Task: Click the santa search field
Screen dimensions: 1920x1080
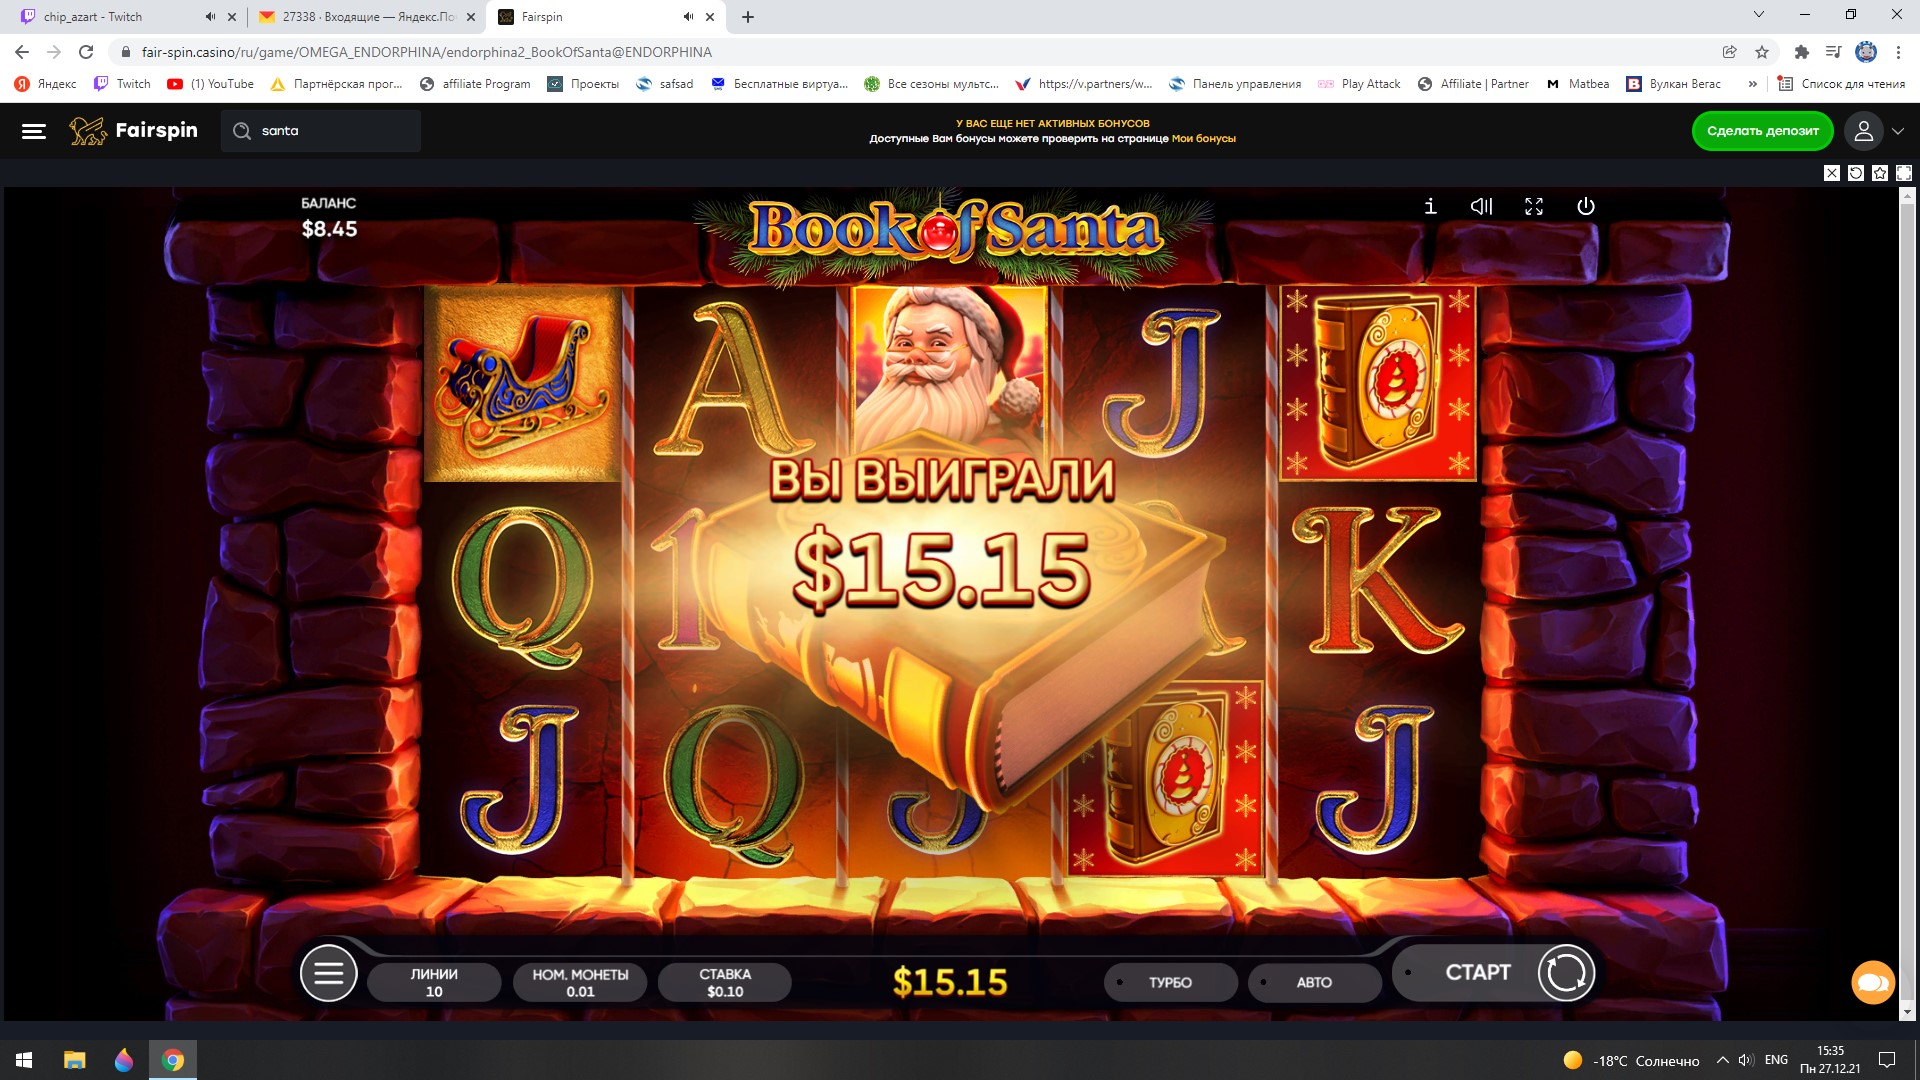Action: click(321, 131)
